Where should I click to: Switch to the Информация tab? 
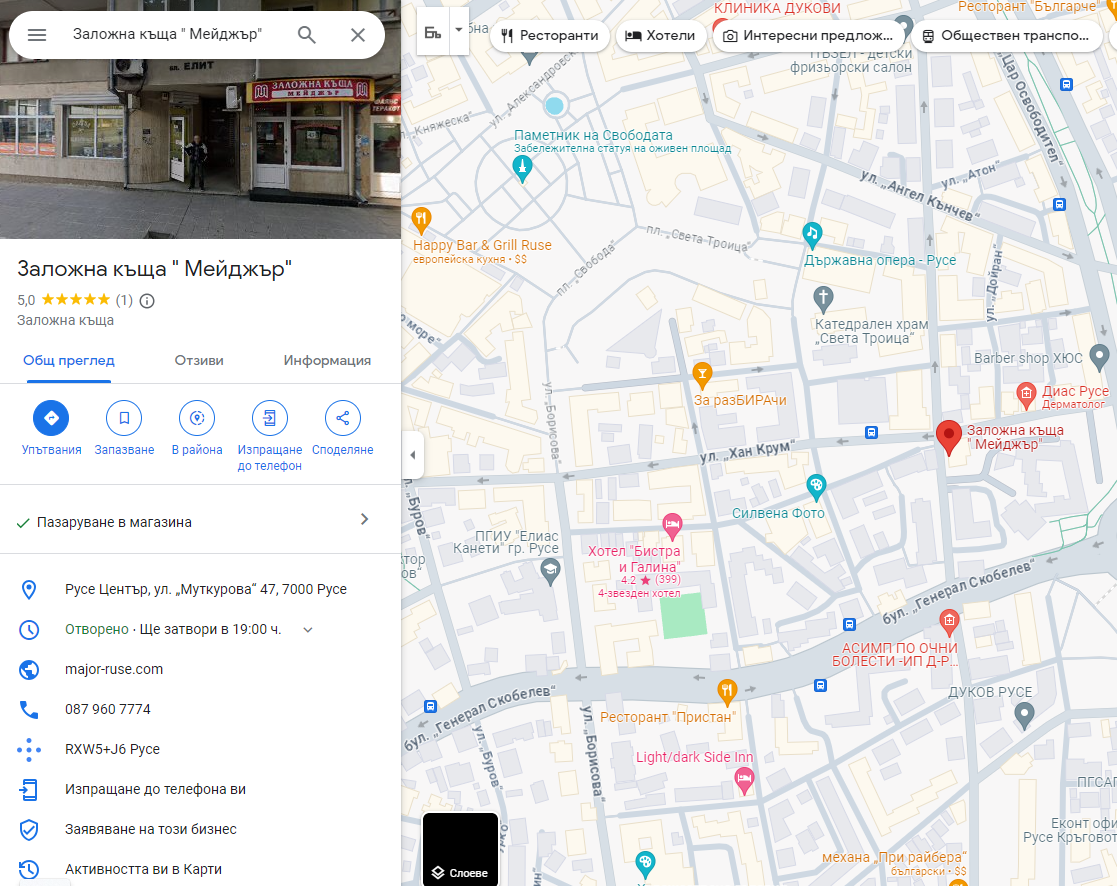(327, 360)
